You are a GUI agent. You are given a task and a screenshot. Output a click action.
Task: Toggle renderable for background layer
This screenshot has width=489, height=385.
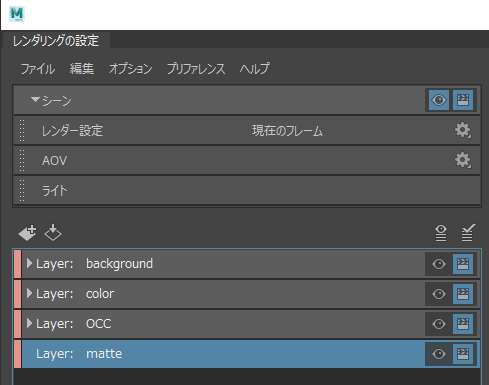pyautogui.click(x=463, y=264)
